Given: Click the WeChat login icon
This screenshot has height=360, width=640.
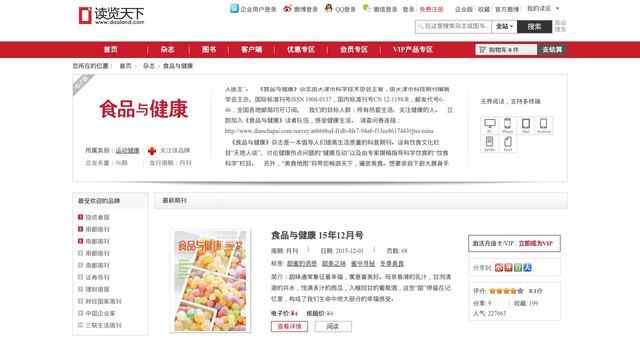Looking at the screenshot, I should (366, 8).
